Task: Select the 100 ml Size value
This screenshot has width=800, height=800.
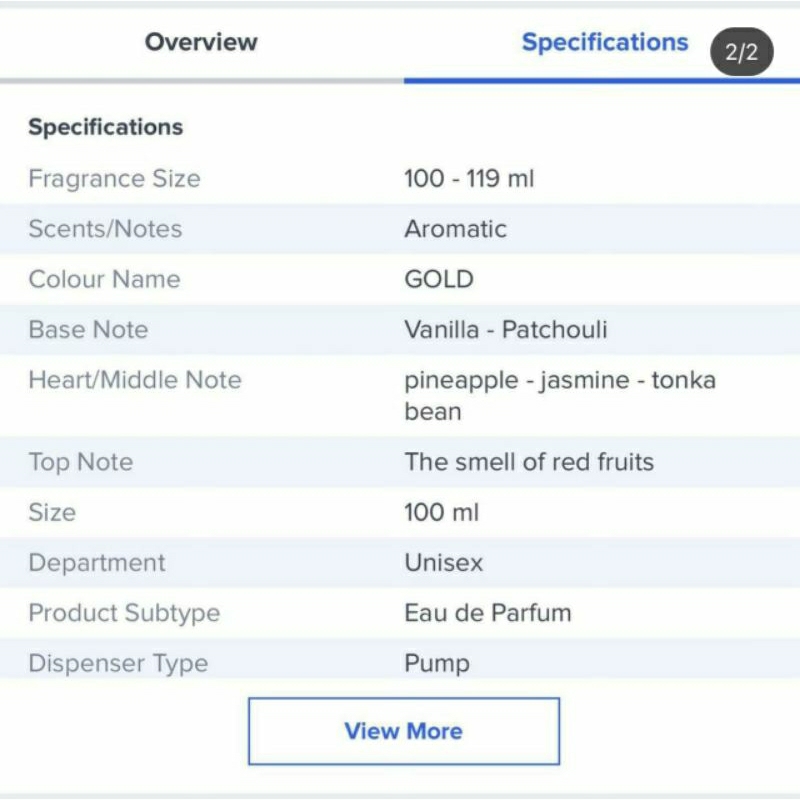Action: pos(441,512)
